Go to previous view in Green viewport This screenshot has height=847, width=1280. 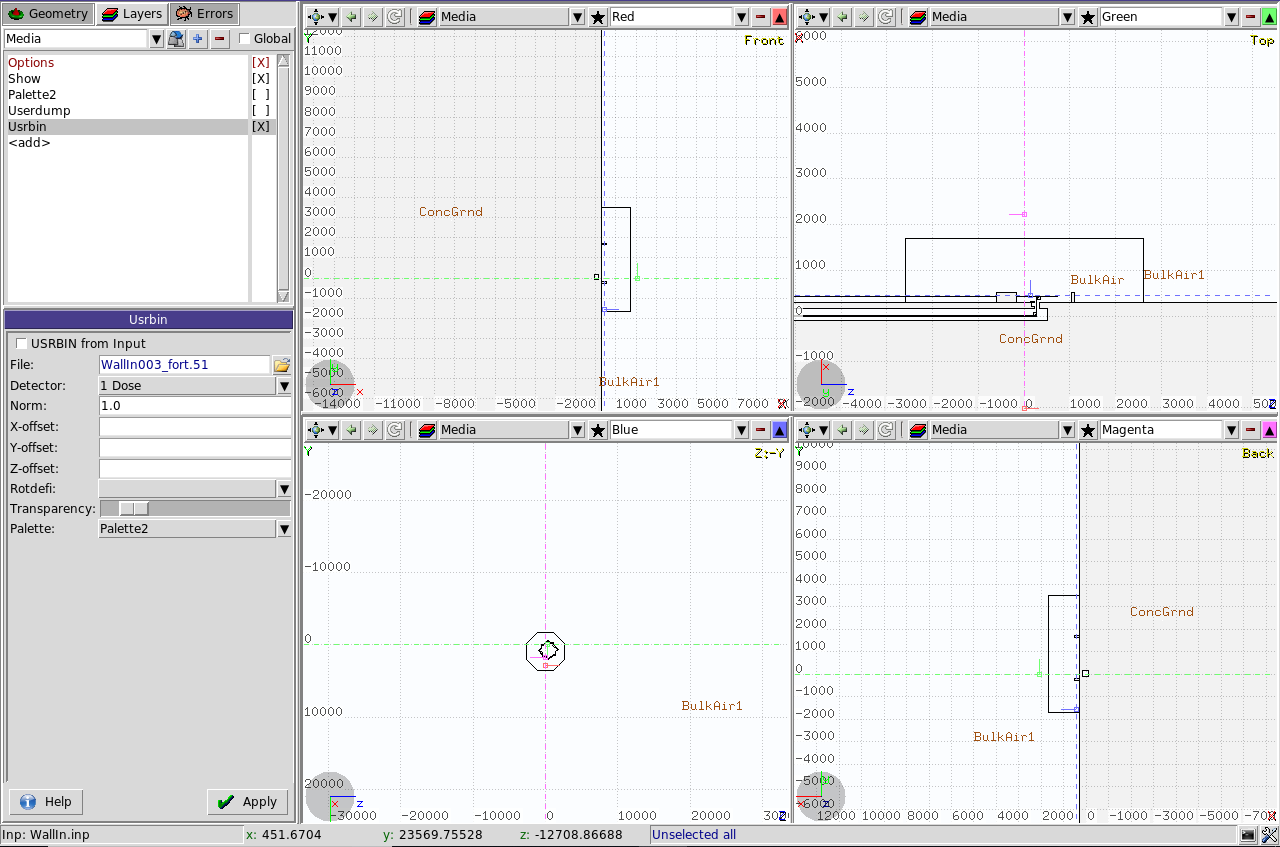click(x=841, y=17)
